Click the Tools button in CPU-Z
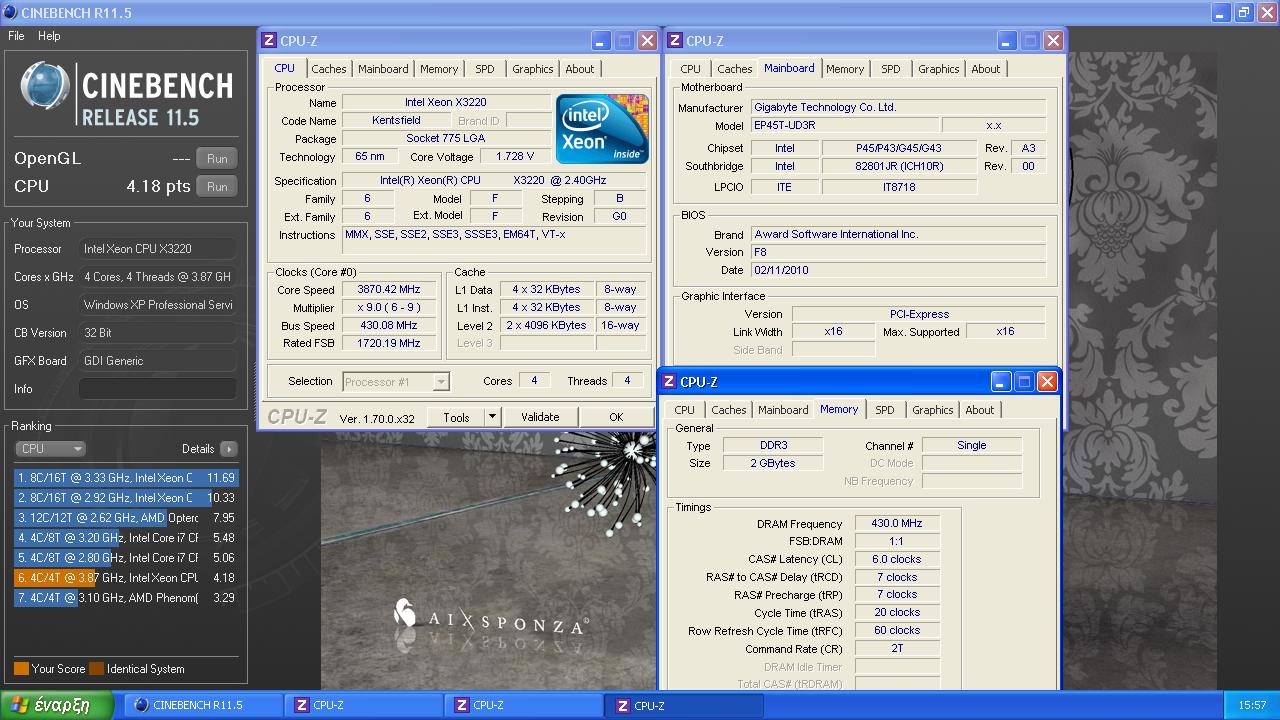Screen dimensions: 1280x720 click(456, 417)
